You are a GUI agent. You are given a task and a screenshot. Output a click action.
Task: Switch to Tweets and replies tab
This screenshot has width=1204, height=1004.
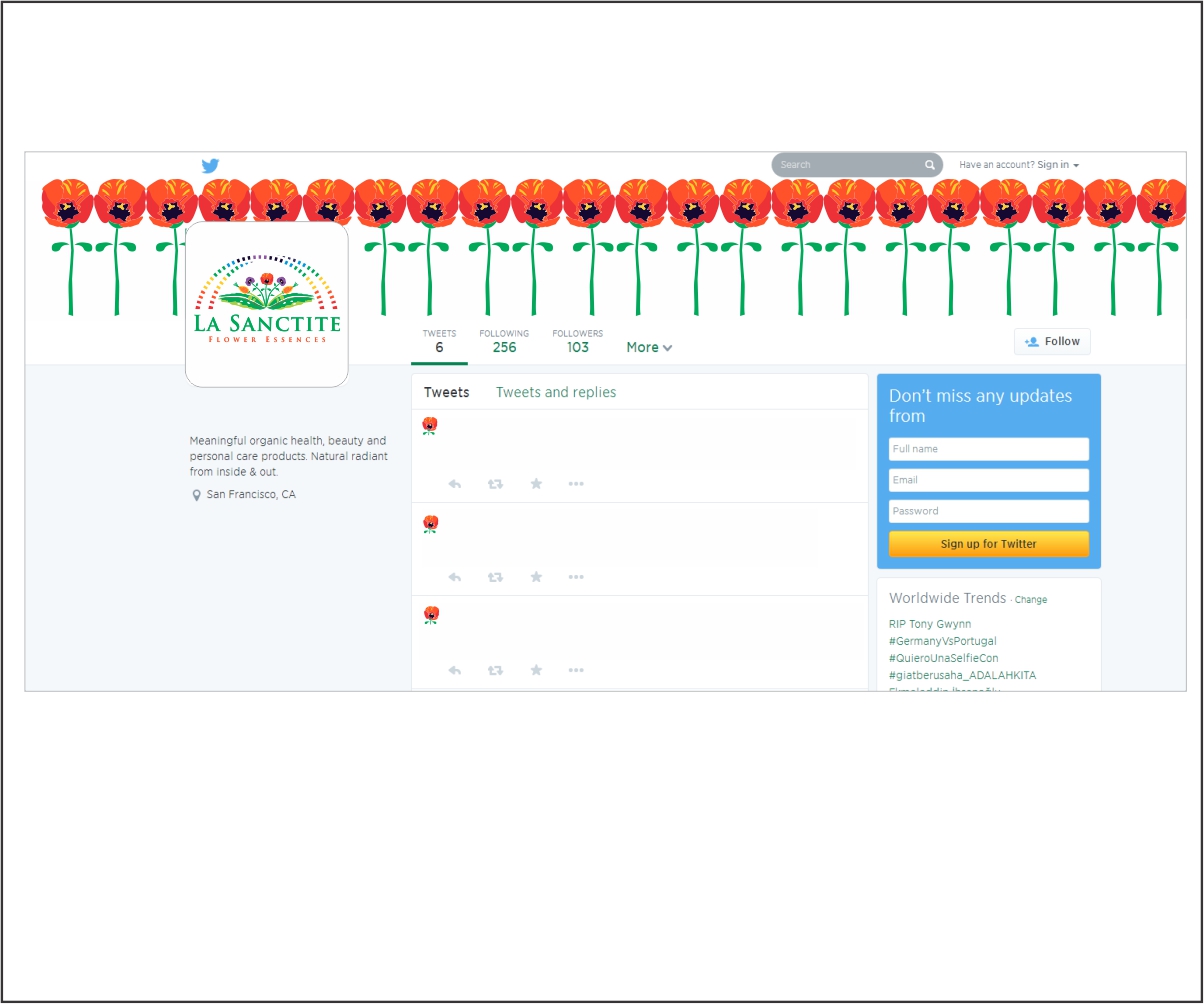tap(556, 392)
